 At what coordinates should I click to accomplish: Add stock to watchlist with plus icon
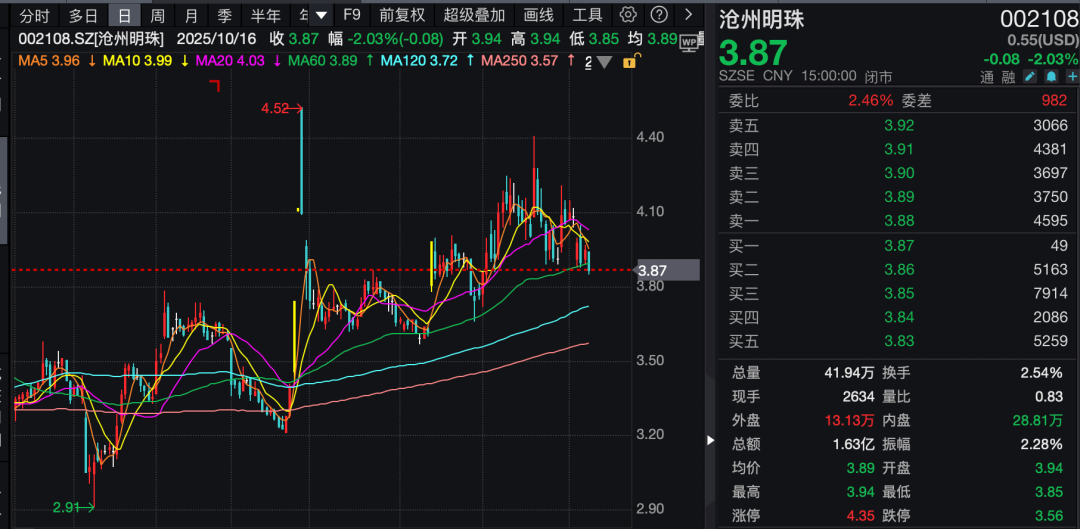[1071, 76]
